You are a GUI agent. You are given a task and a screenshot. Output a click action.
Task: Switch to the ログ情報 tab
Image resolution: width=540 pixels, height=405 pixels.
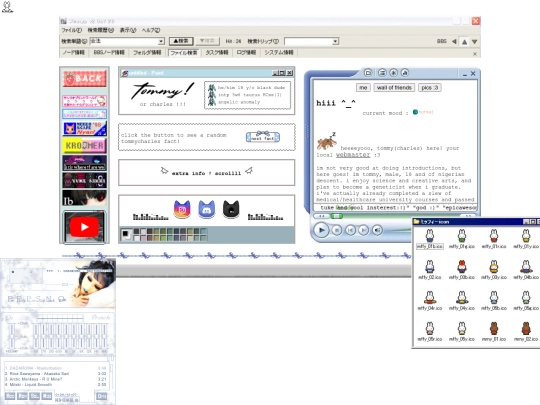pos(246,52)
